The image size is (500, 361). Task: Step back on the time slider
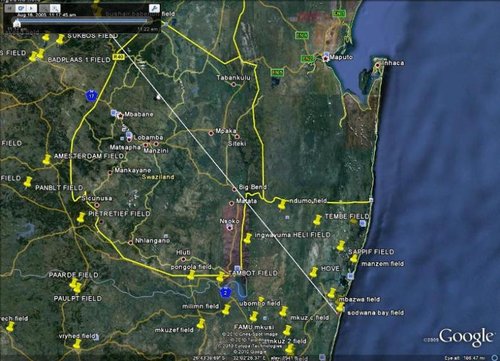pos(10,8)
